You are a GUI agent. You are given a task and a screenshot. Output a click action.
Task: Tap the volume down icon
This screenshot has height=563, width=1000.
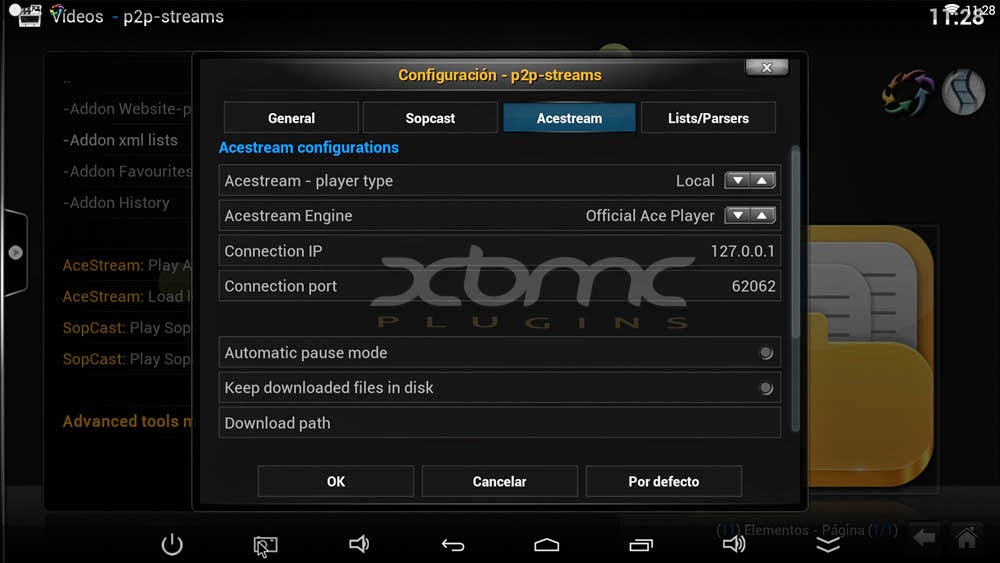[x=359, y=544]
